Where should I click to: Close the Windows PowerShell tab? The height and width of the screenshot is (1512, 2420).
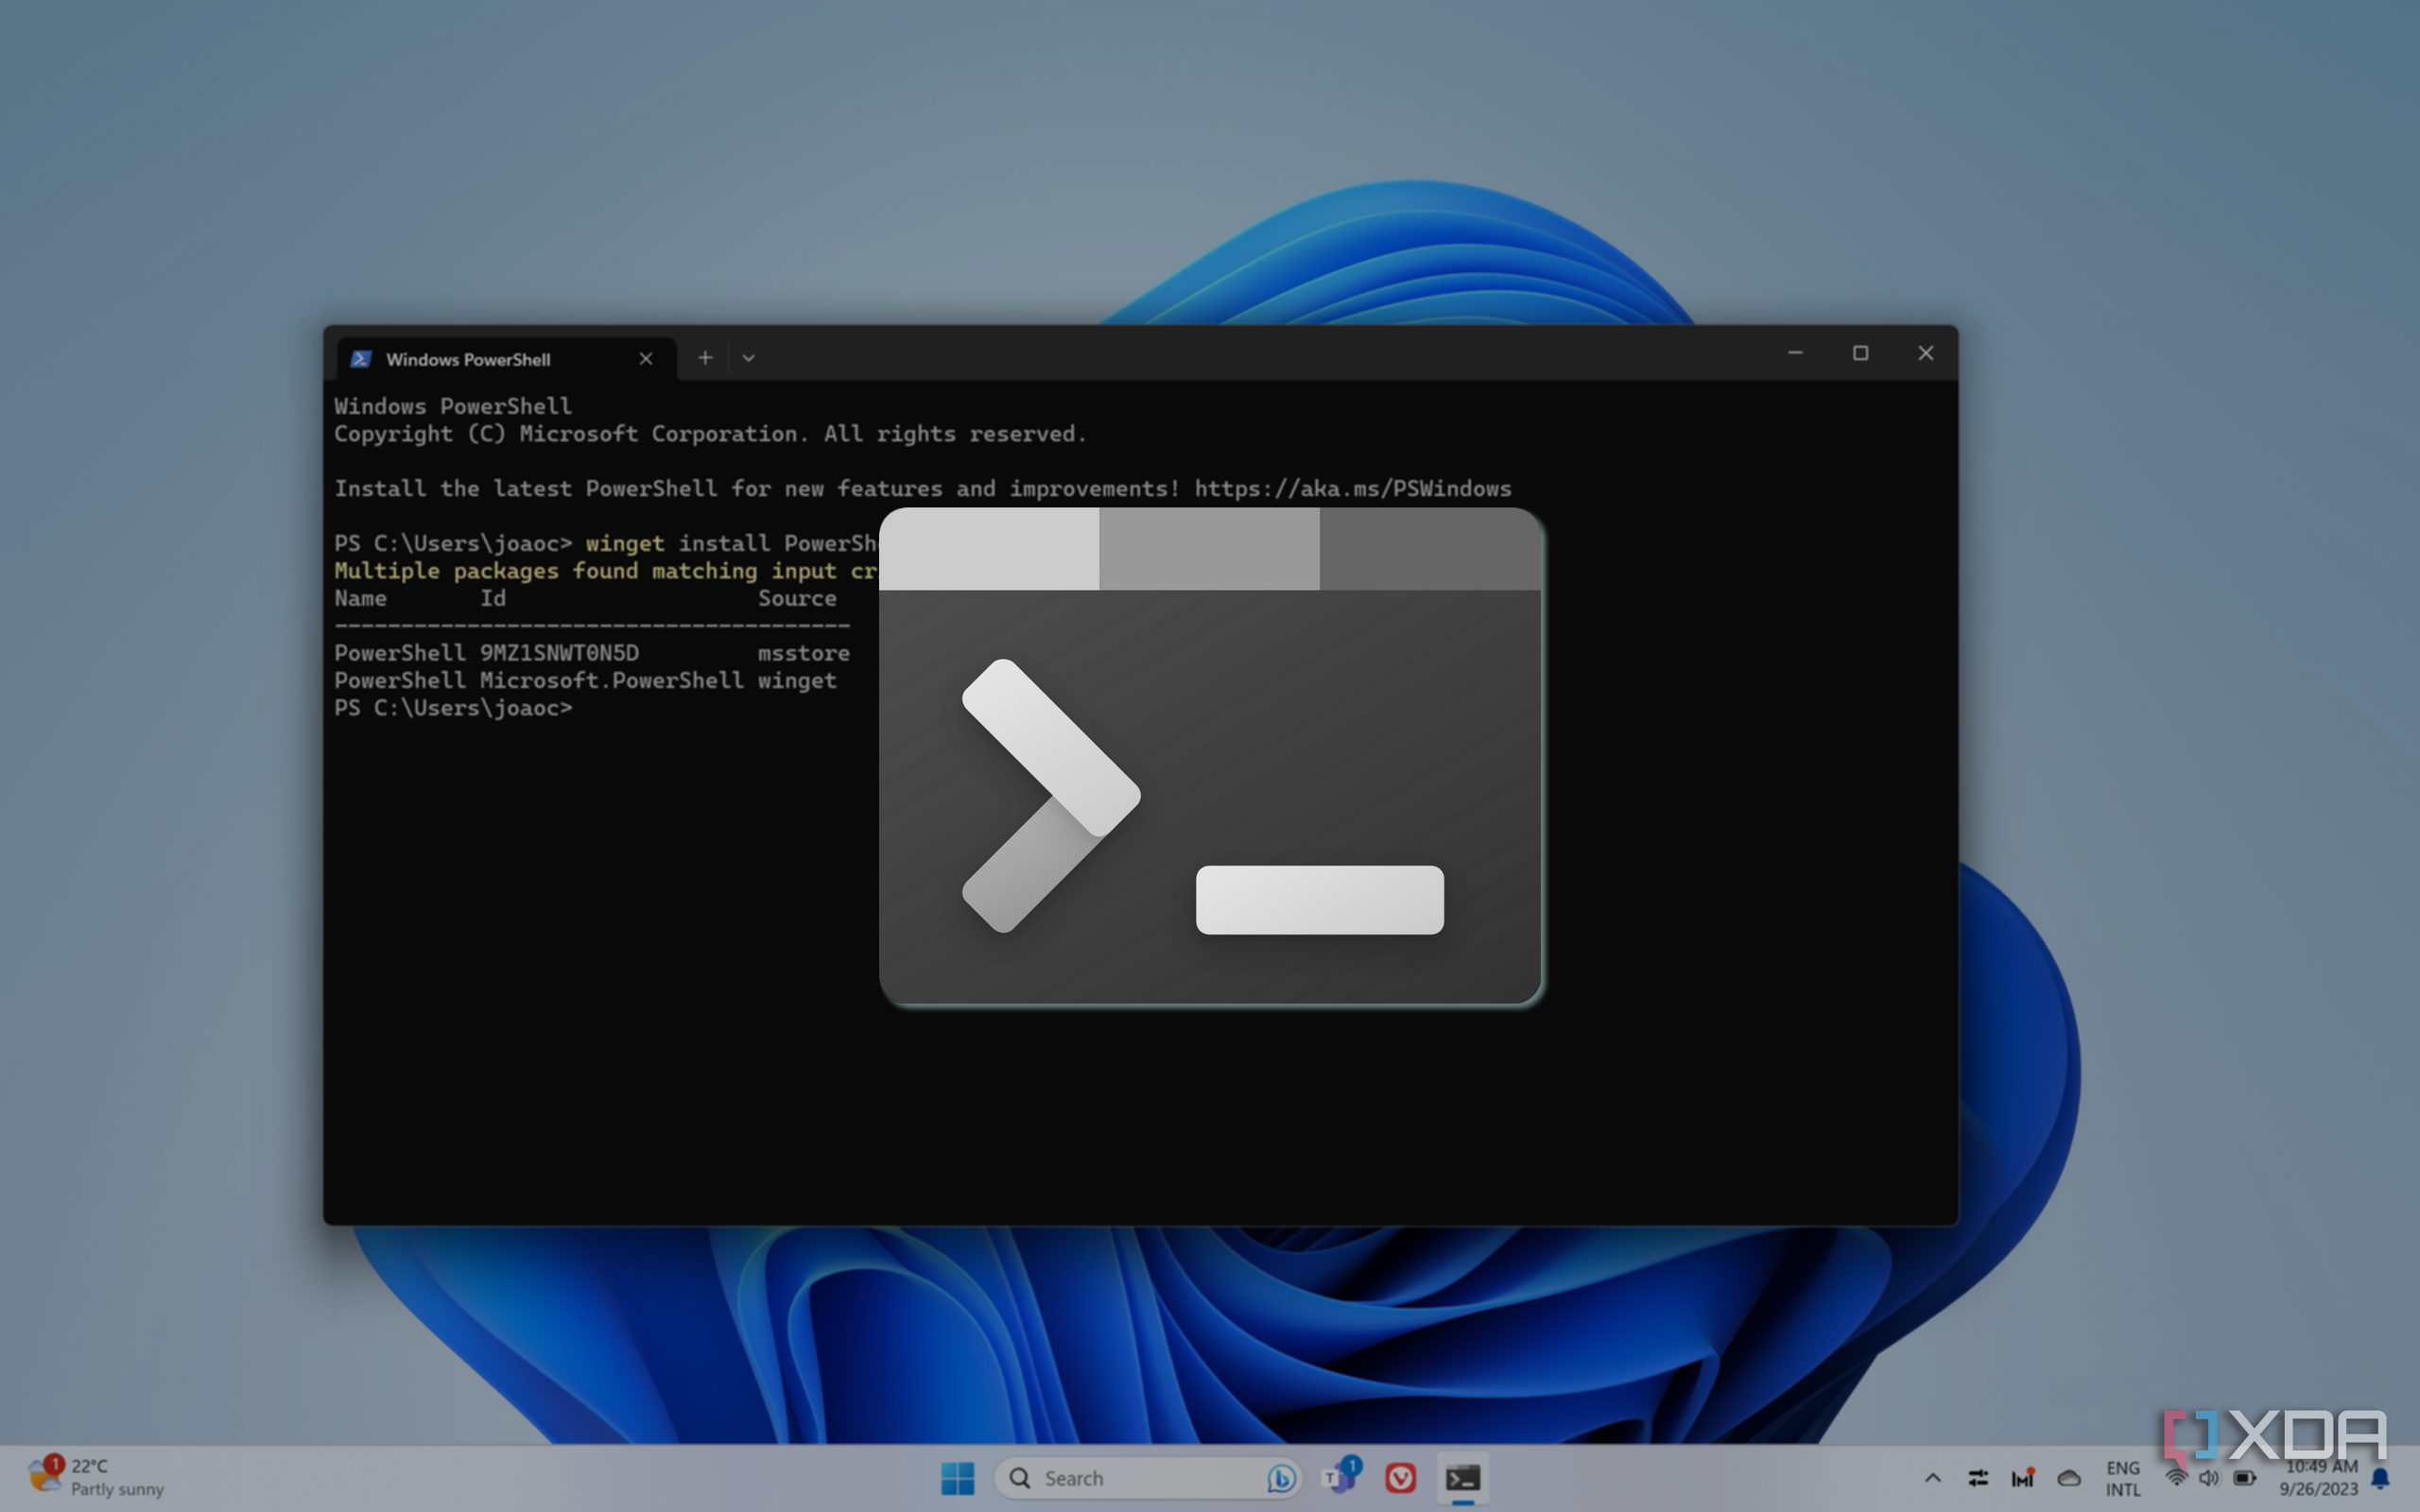pos(646,359)
